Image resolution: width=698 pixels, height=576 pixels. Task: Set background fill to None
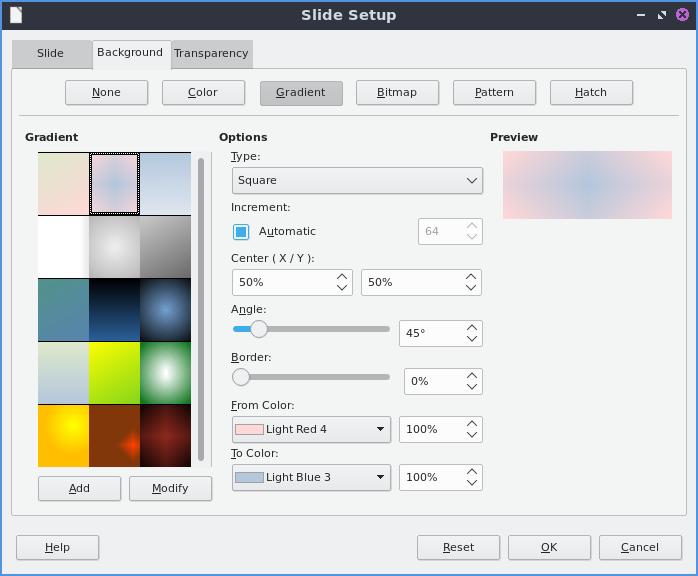(106, 93)
